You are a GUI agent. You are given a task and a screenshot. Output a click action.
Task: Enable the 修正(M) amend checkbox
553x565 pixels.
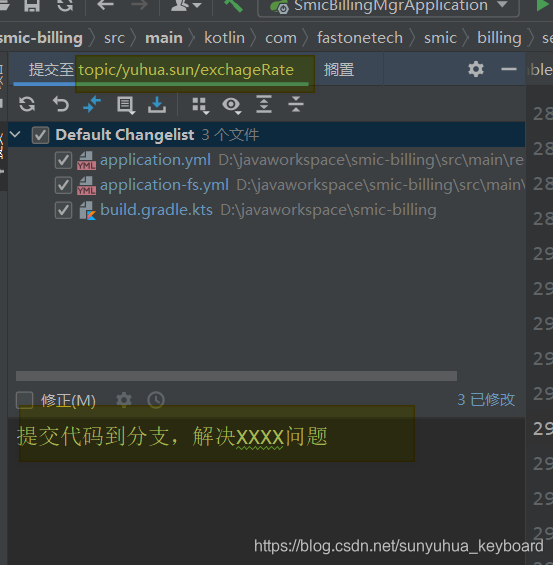click(x=24, y=400)
